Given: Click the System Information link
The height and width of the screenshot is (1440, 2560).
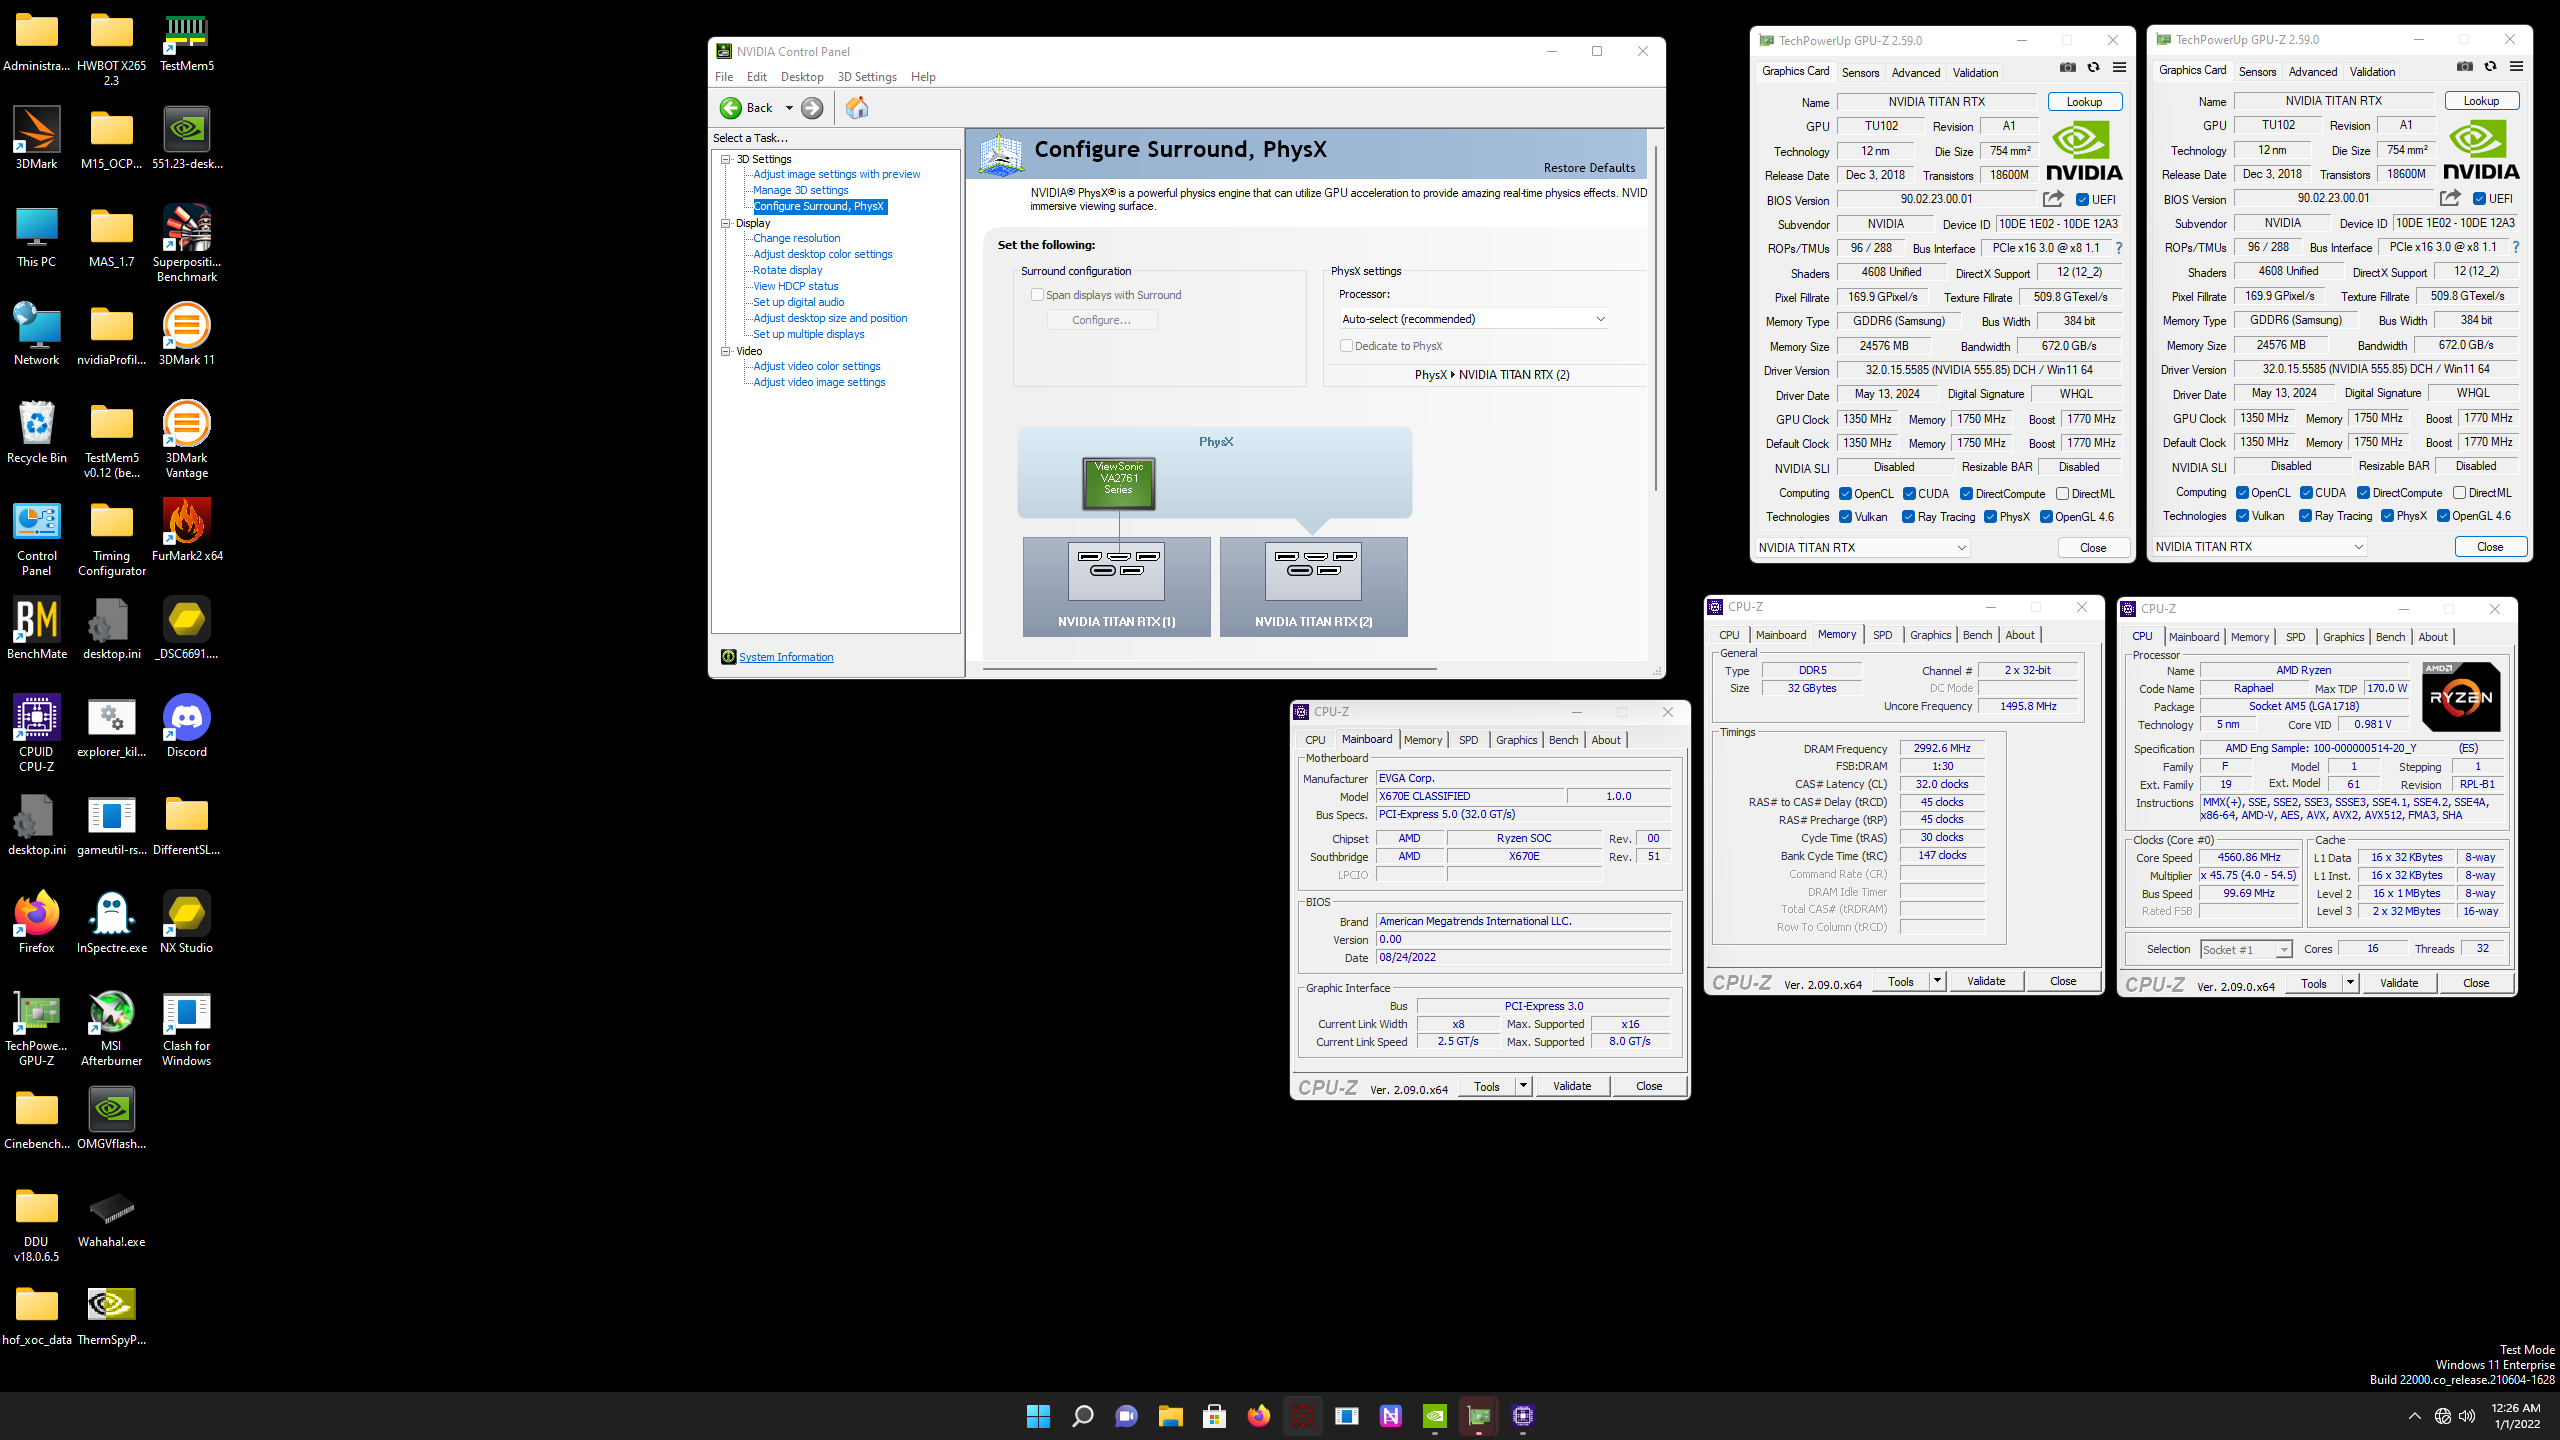Looking at the screenshot, I should (786, 657).
